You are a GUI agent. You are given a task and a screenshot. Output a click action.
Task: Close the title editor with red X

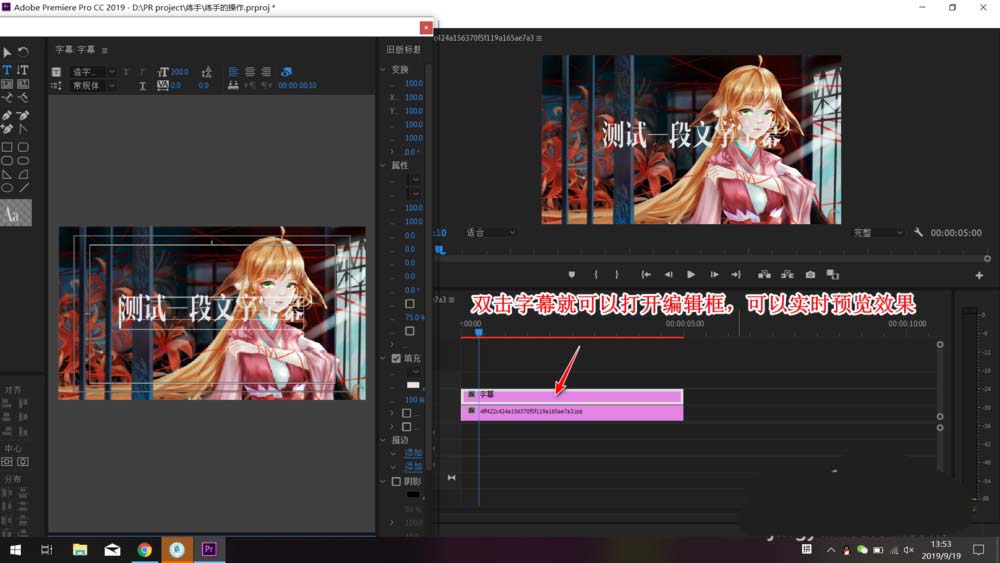click(426, 27)
